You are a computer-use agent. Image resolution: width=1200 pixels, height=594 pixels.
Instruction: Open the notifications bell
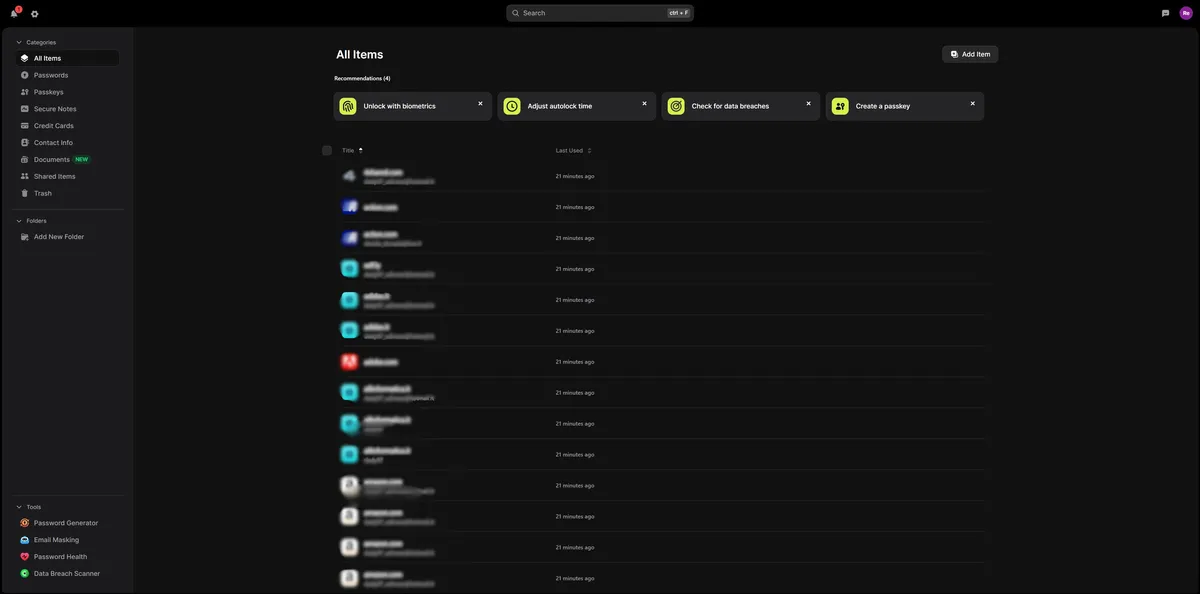14,13
